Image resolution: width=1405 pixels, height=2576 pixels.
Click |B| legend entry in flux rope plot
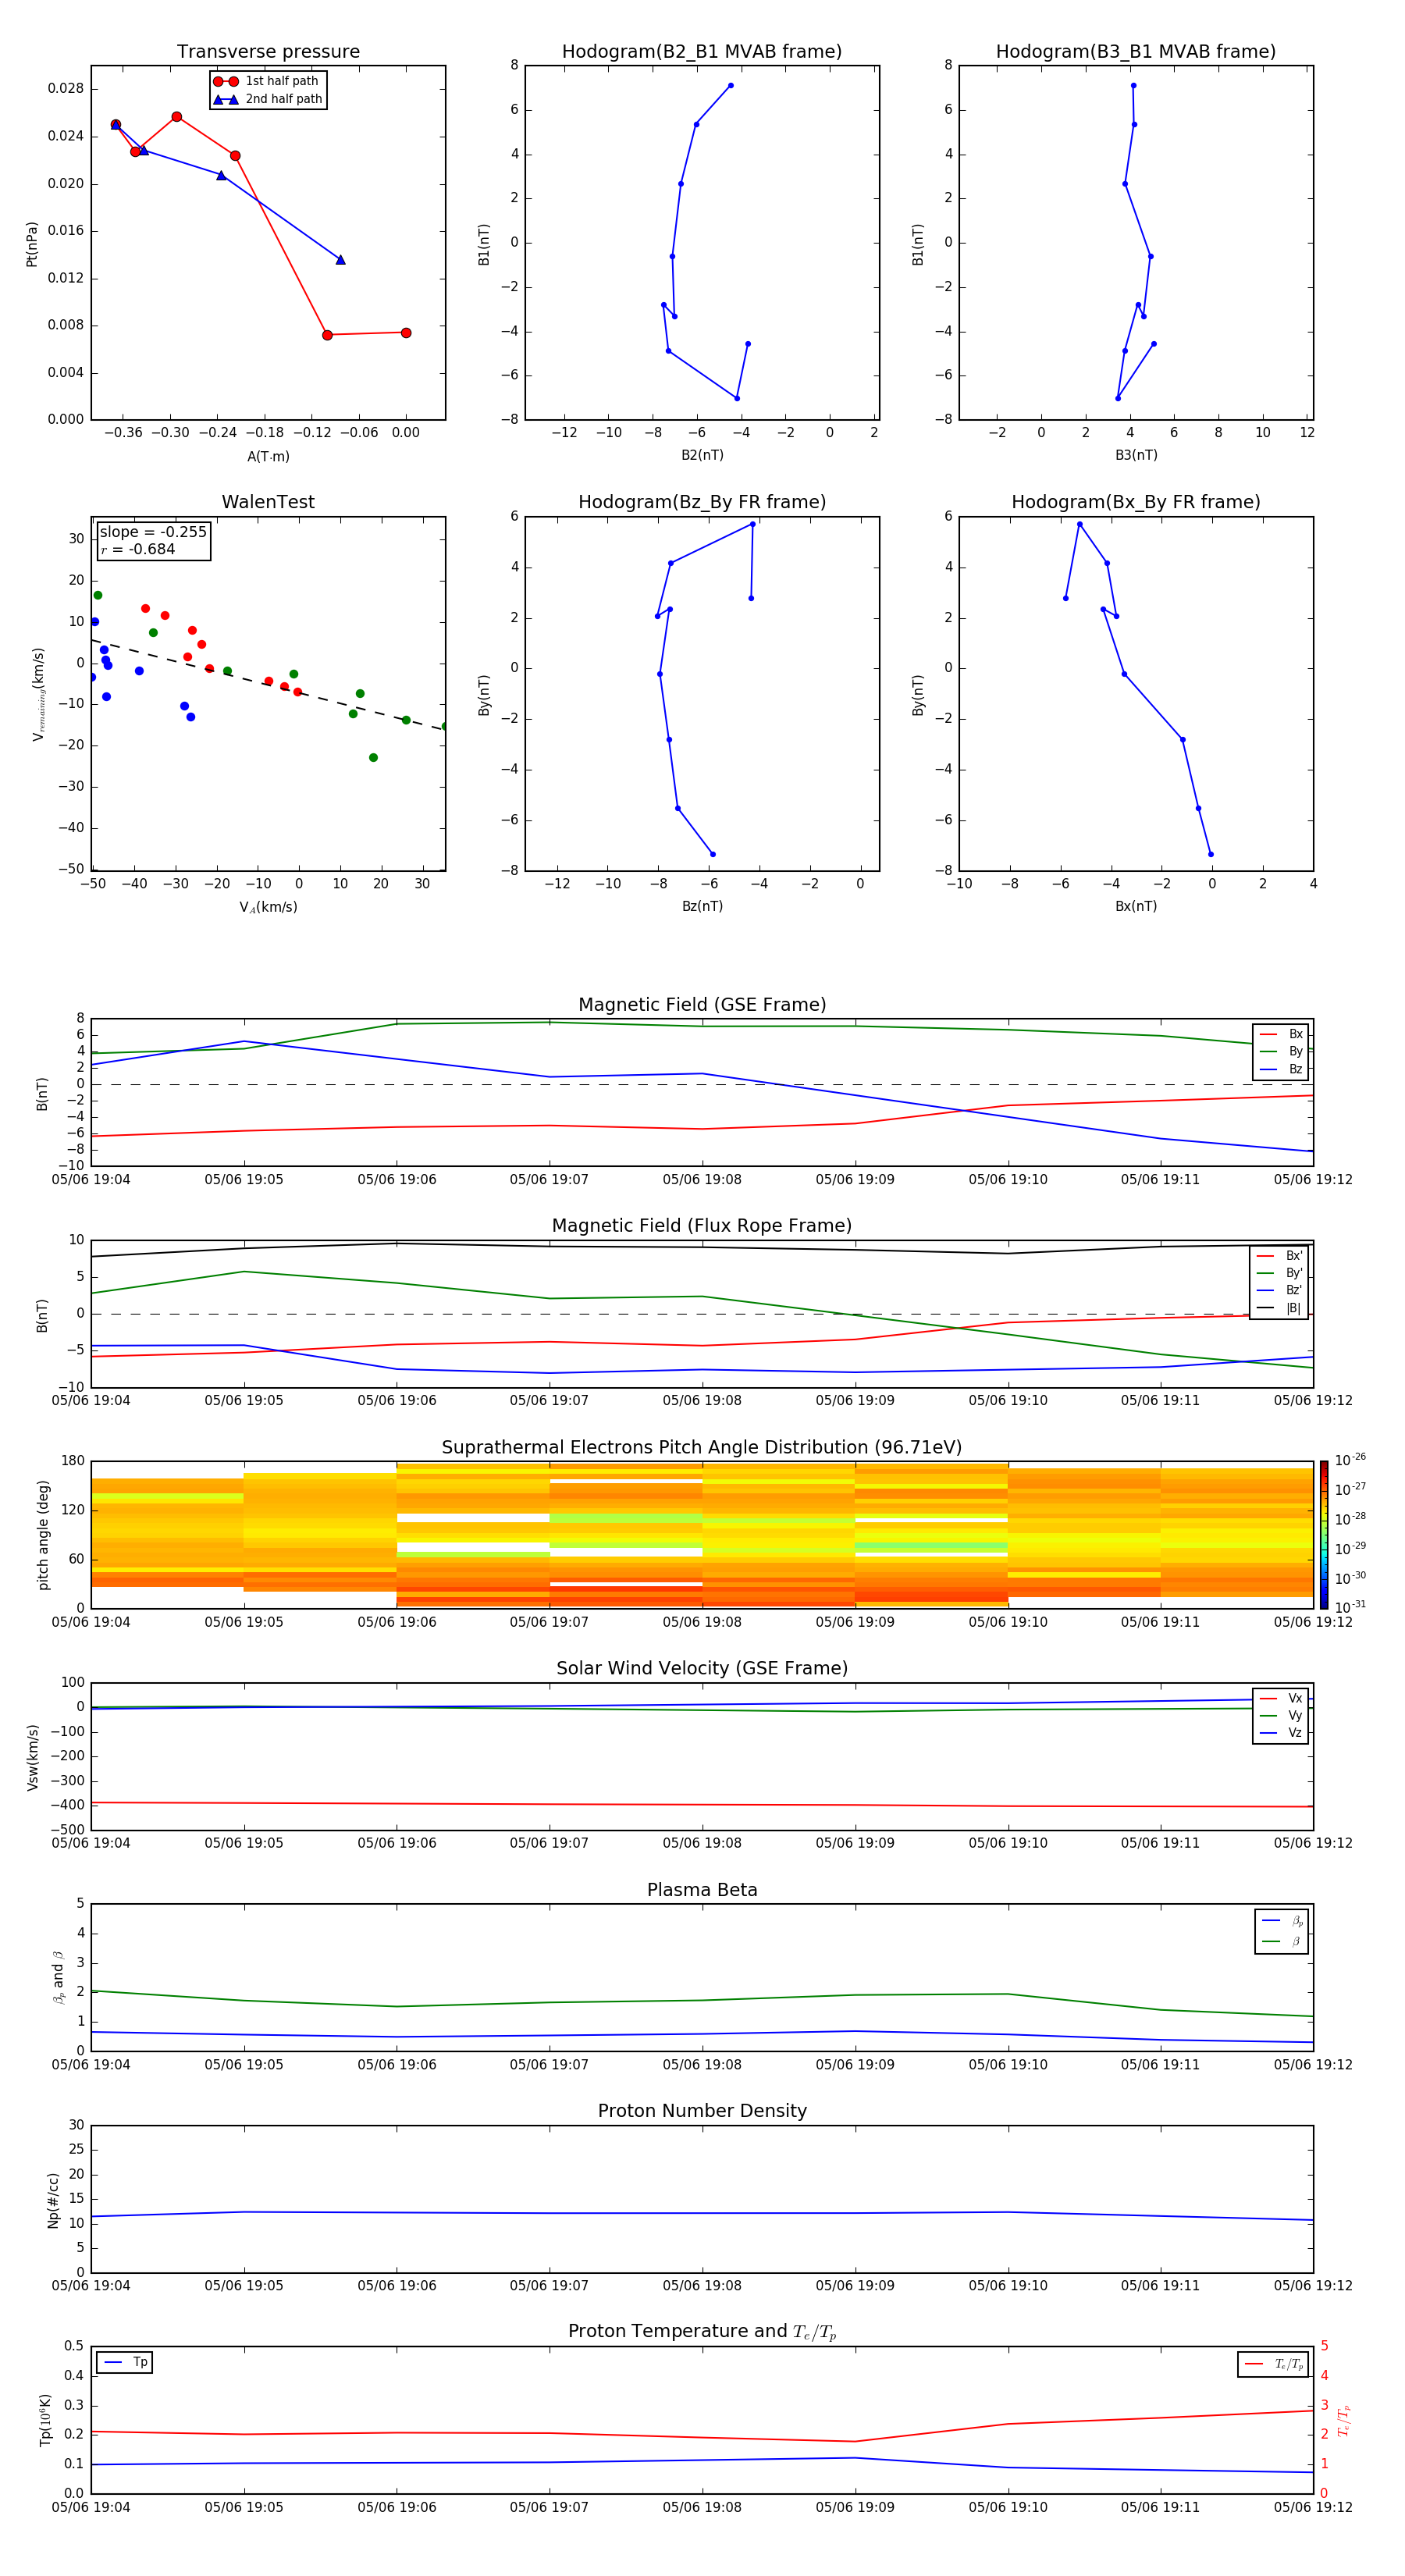[1279, 1308]
